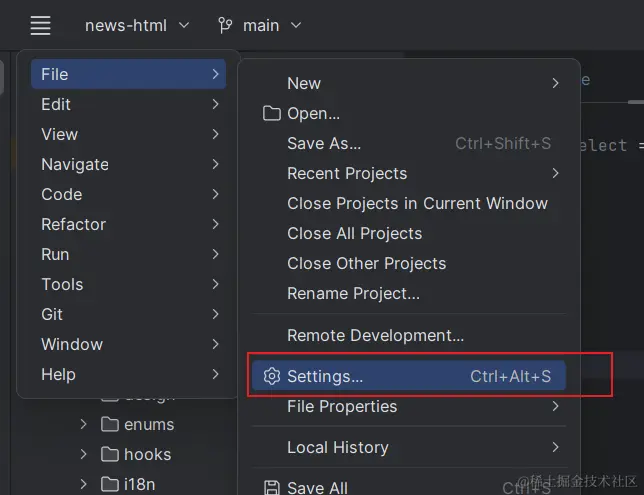Expand the i18n folder chevron
Viewport: 644px width, 495px height.
pyautogui.click(x=84, y=484)
